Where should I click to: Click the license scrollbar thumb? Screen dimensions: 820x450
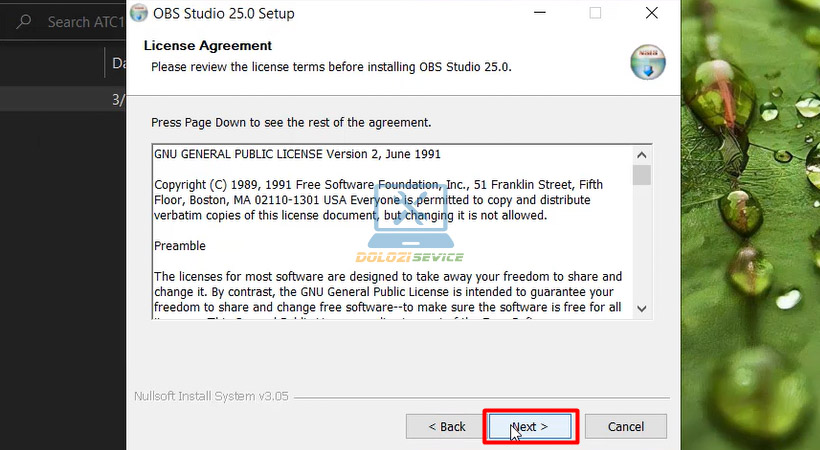(642, 175)
